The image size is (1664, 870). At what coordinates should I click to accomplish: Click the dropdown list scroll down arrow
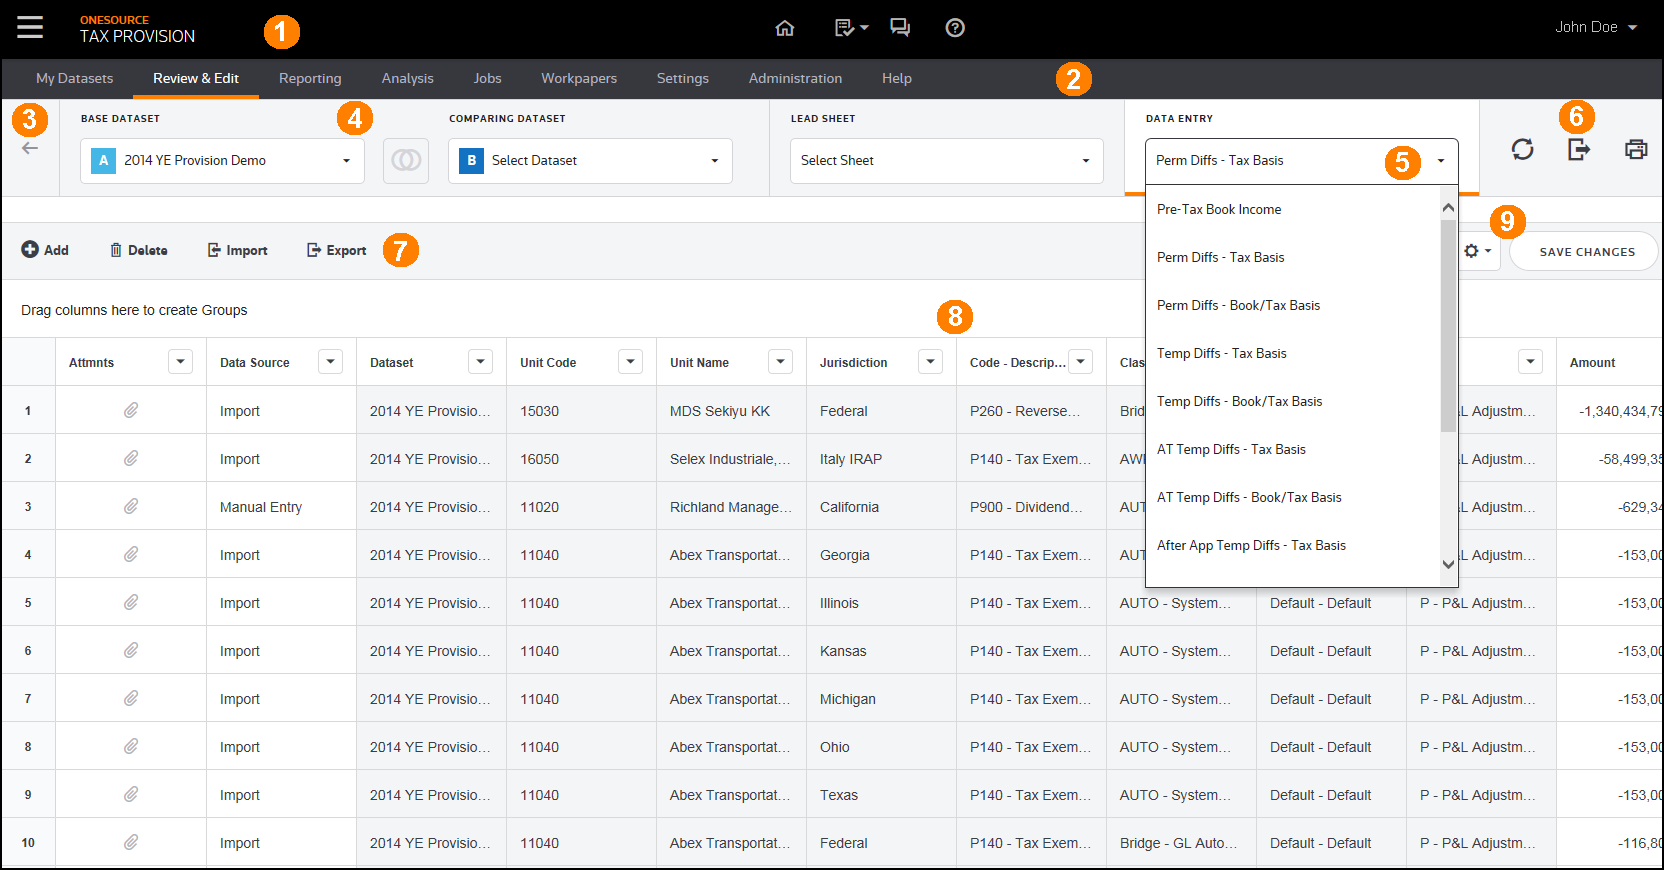(1448, 564)
